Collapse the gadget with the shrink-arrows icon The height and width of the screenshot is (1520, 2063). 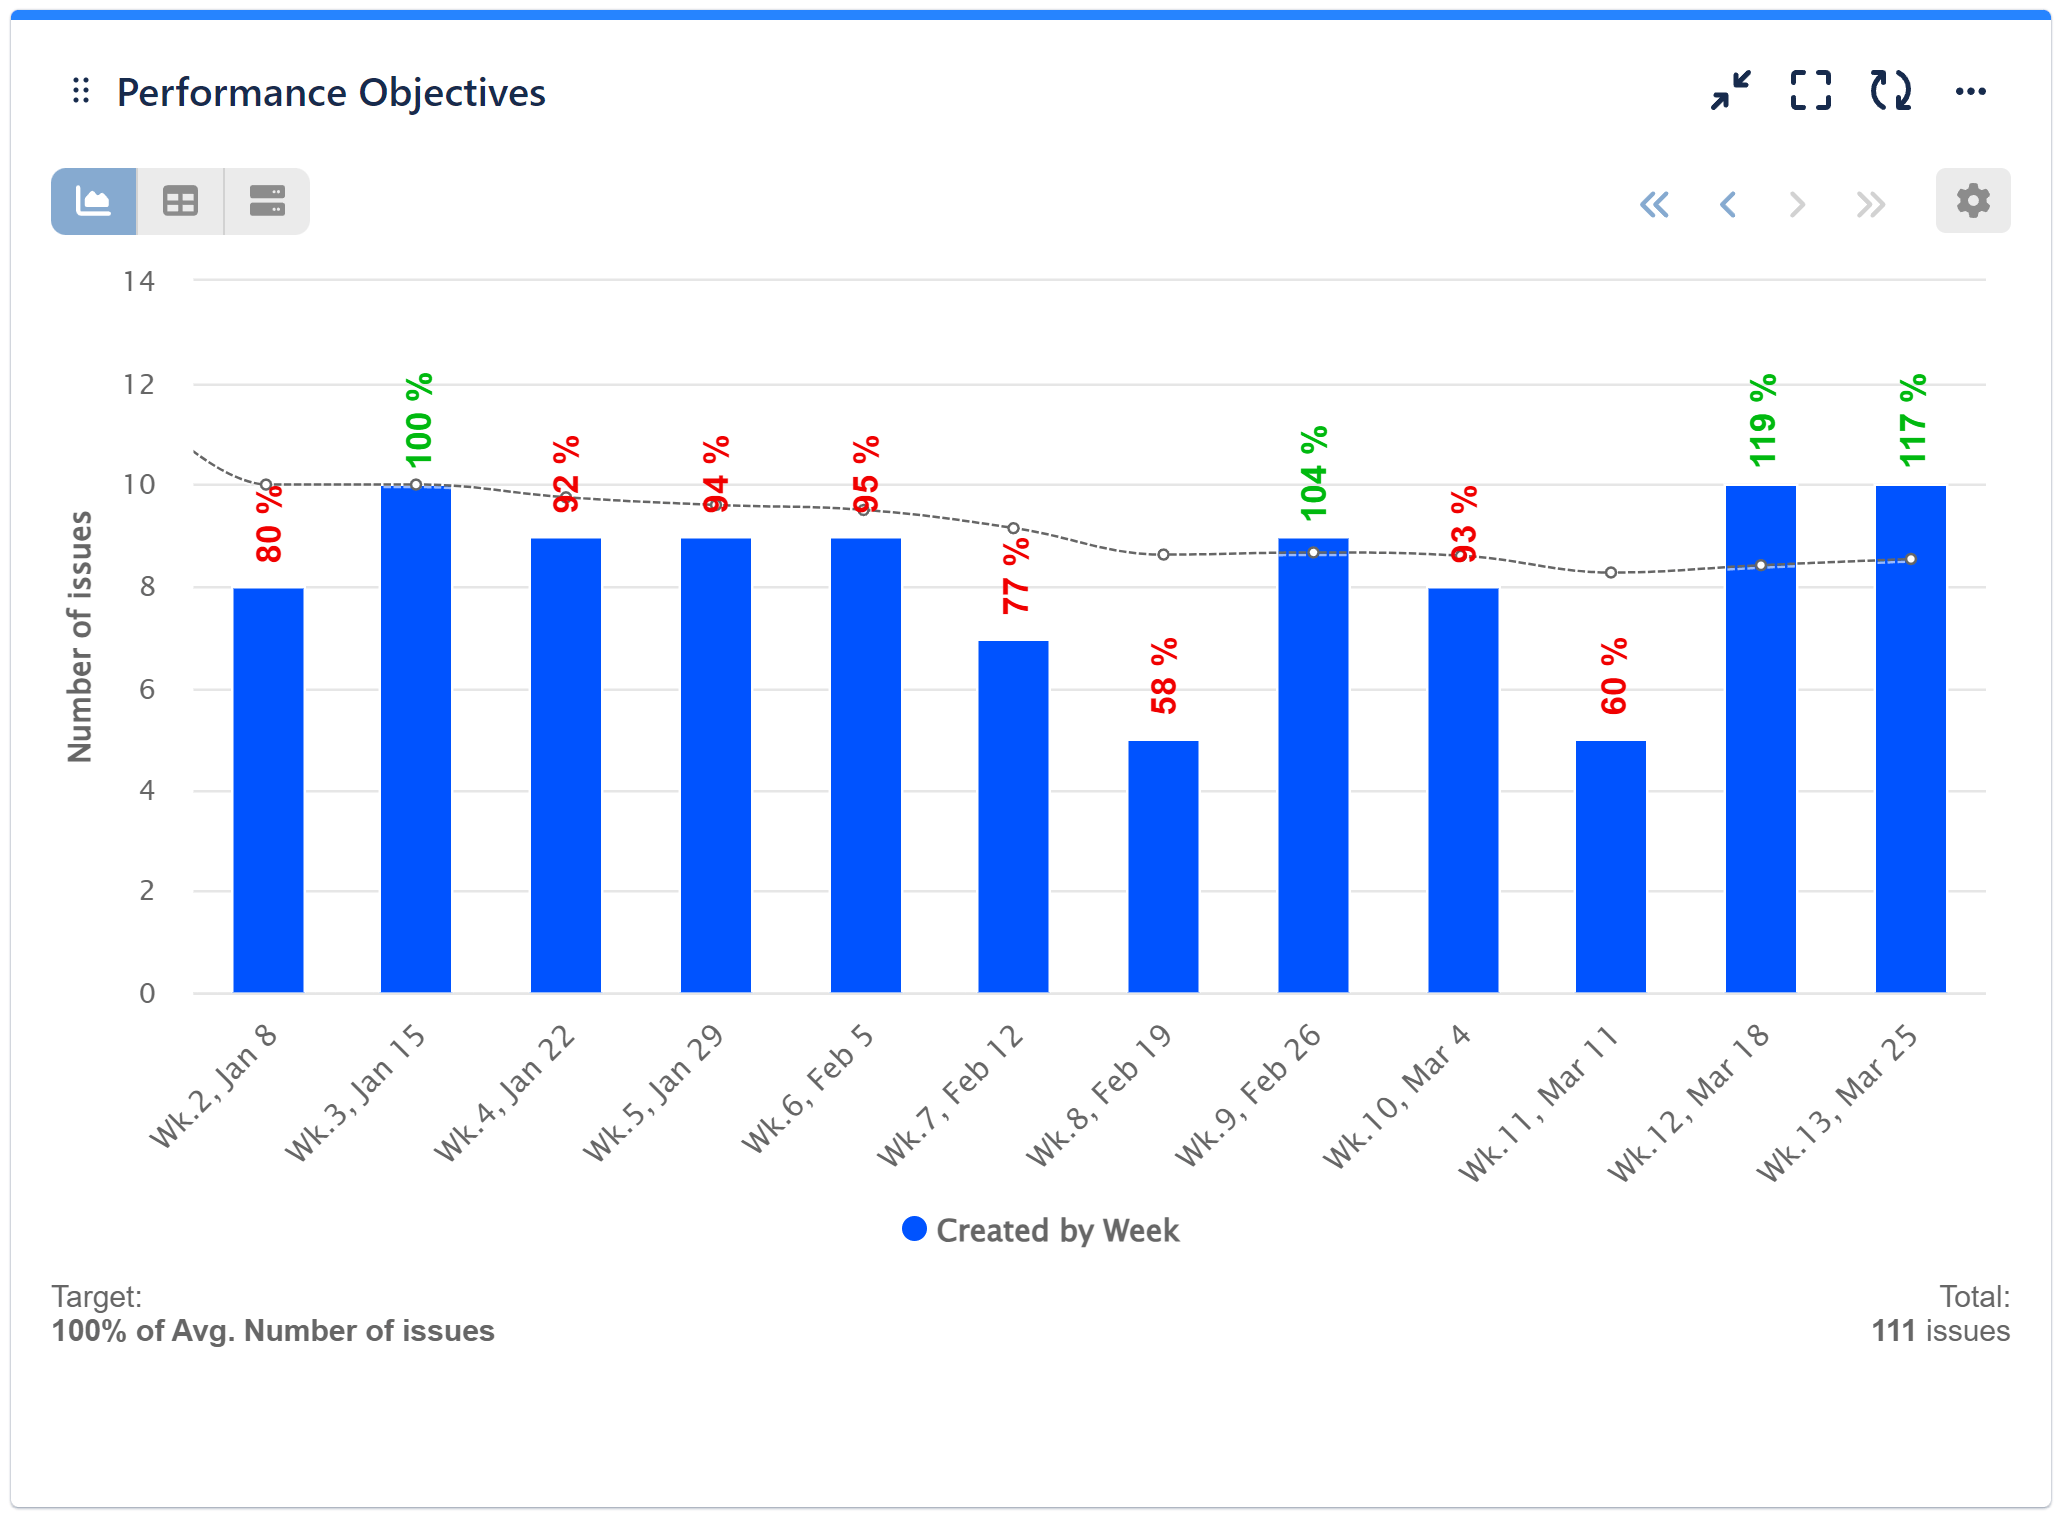tap(1730, 91)
